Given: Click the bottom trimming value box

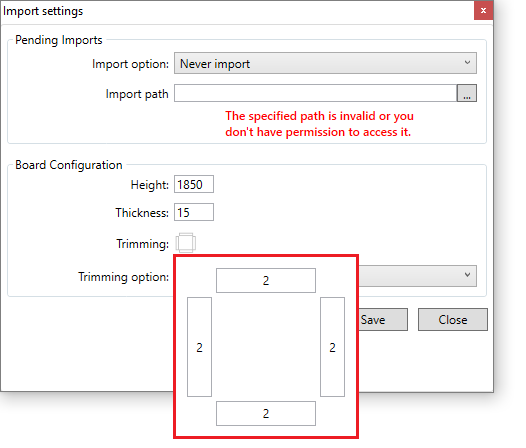Looking at the screenshot, I should point(266,413).
